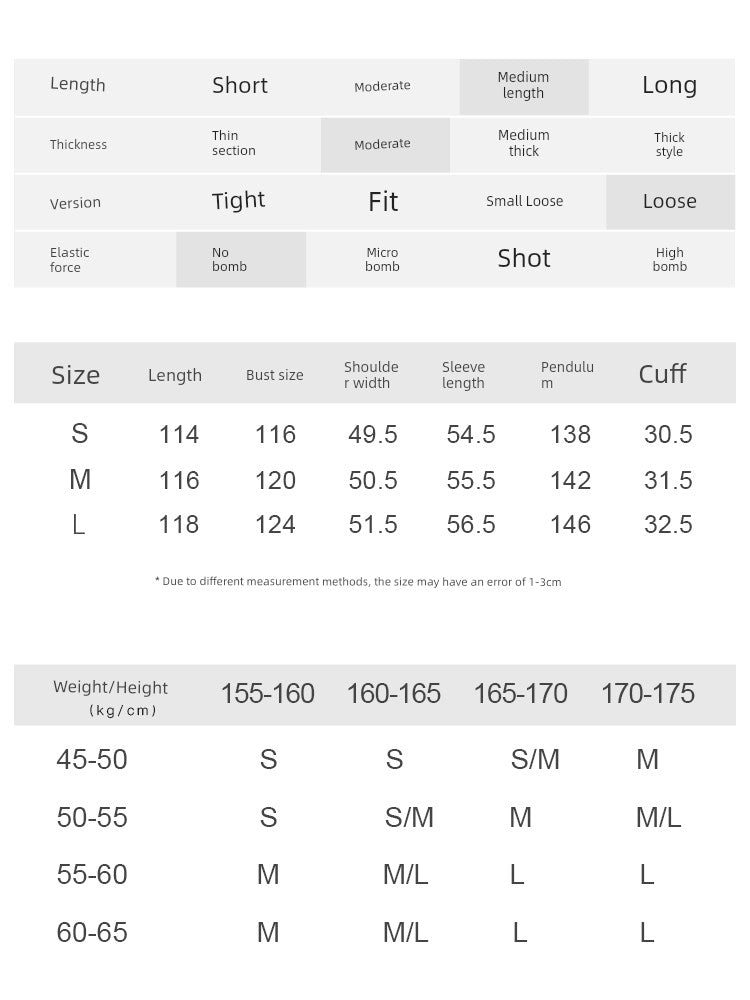Click the 60-65 weight row label
750x1000 pixels.
pyautogui.click(x=92, y=932)
